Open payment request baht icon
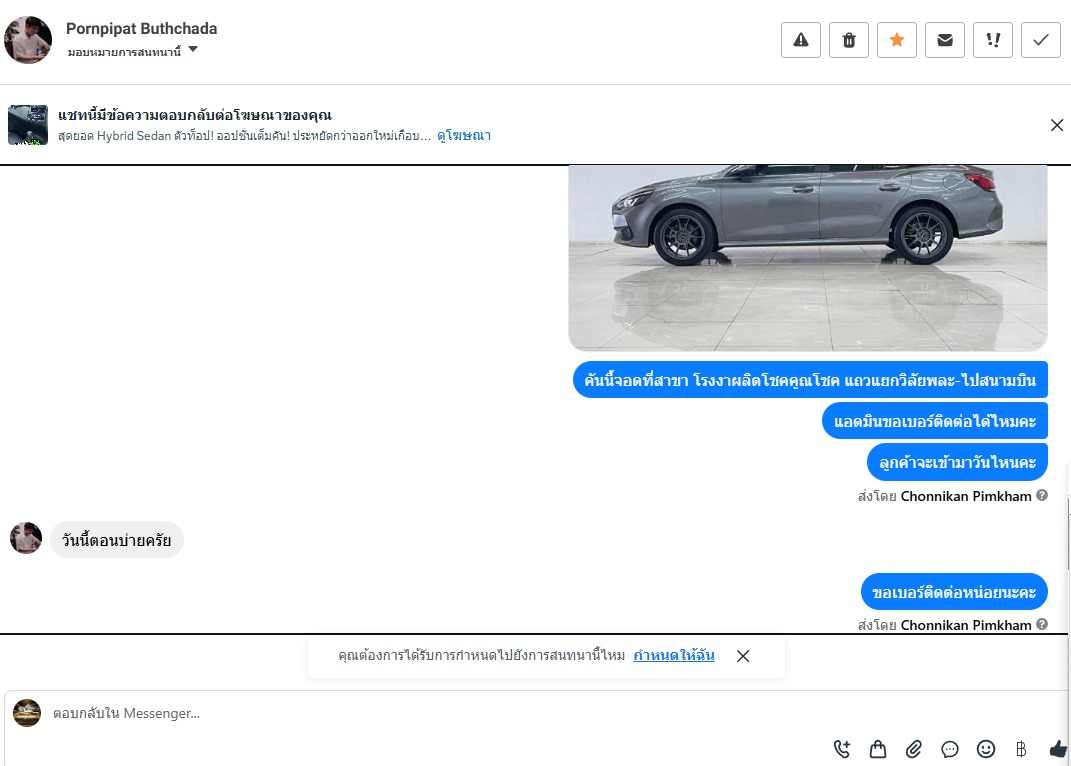 coord(1021,749)
